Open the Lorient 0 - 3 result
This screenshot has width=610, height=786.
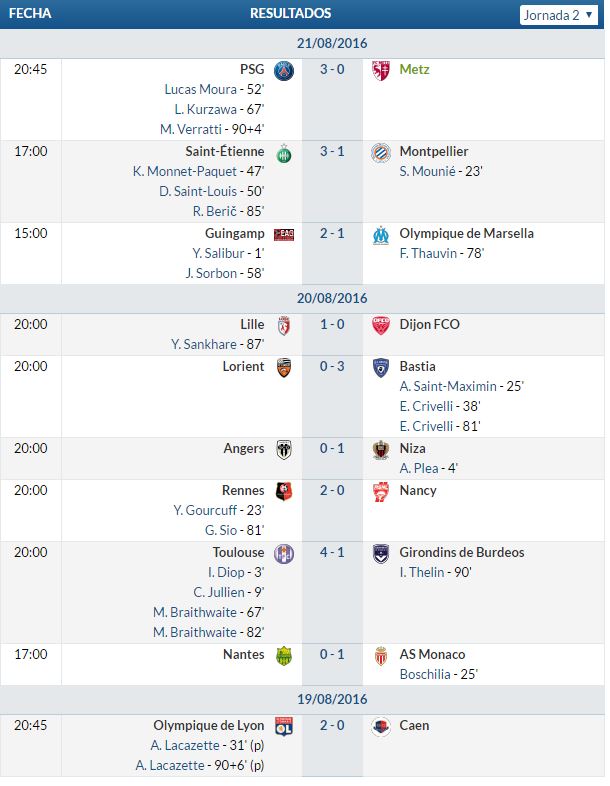click(x=332, y=366)
